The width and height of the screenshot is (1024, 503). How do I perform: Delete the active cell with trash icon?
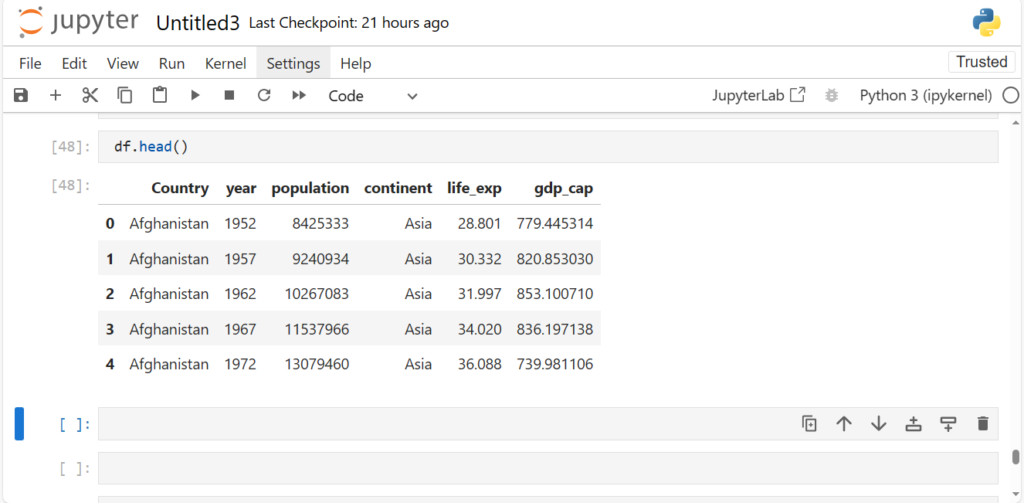982,424
